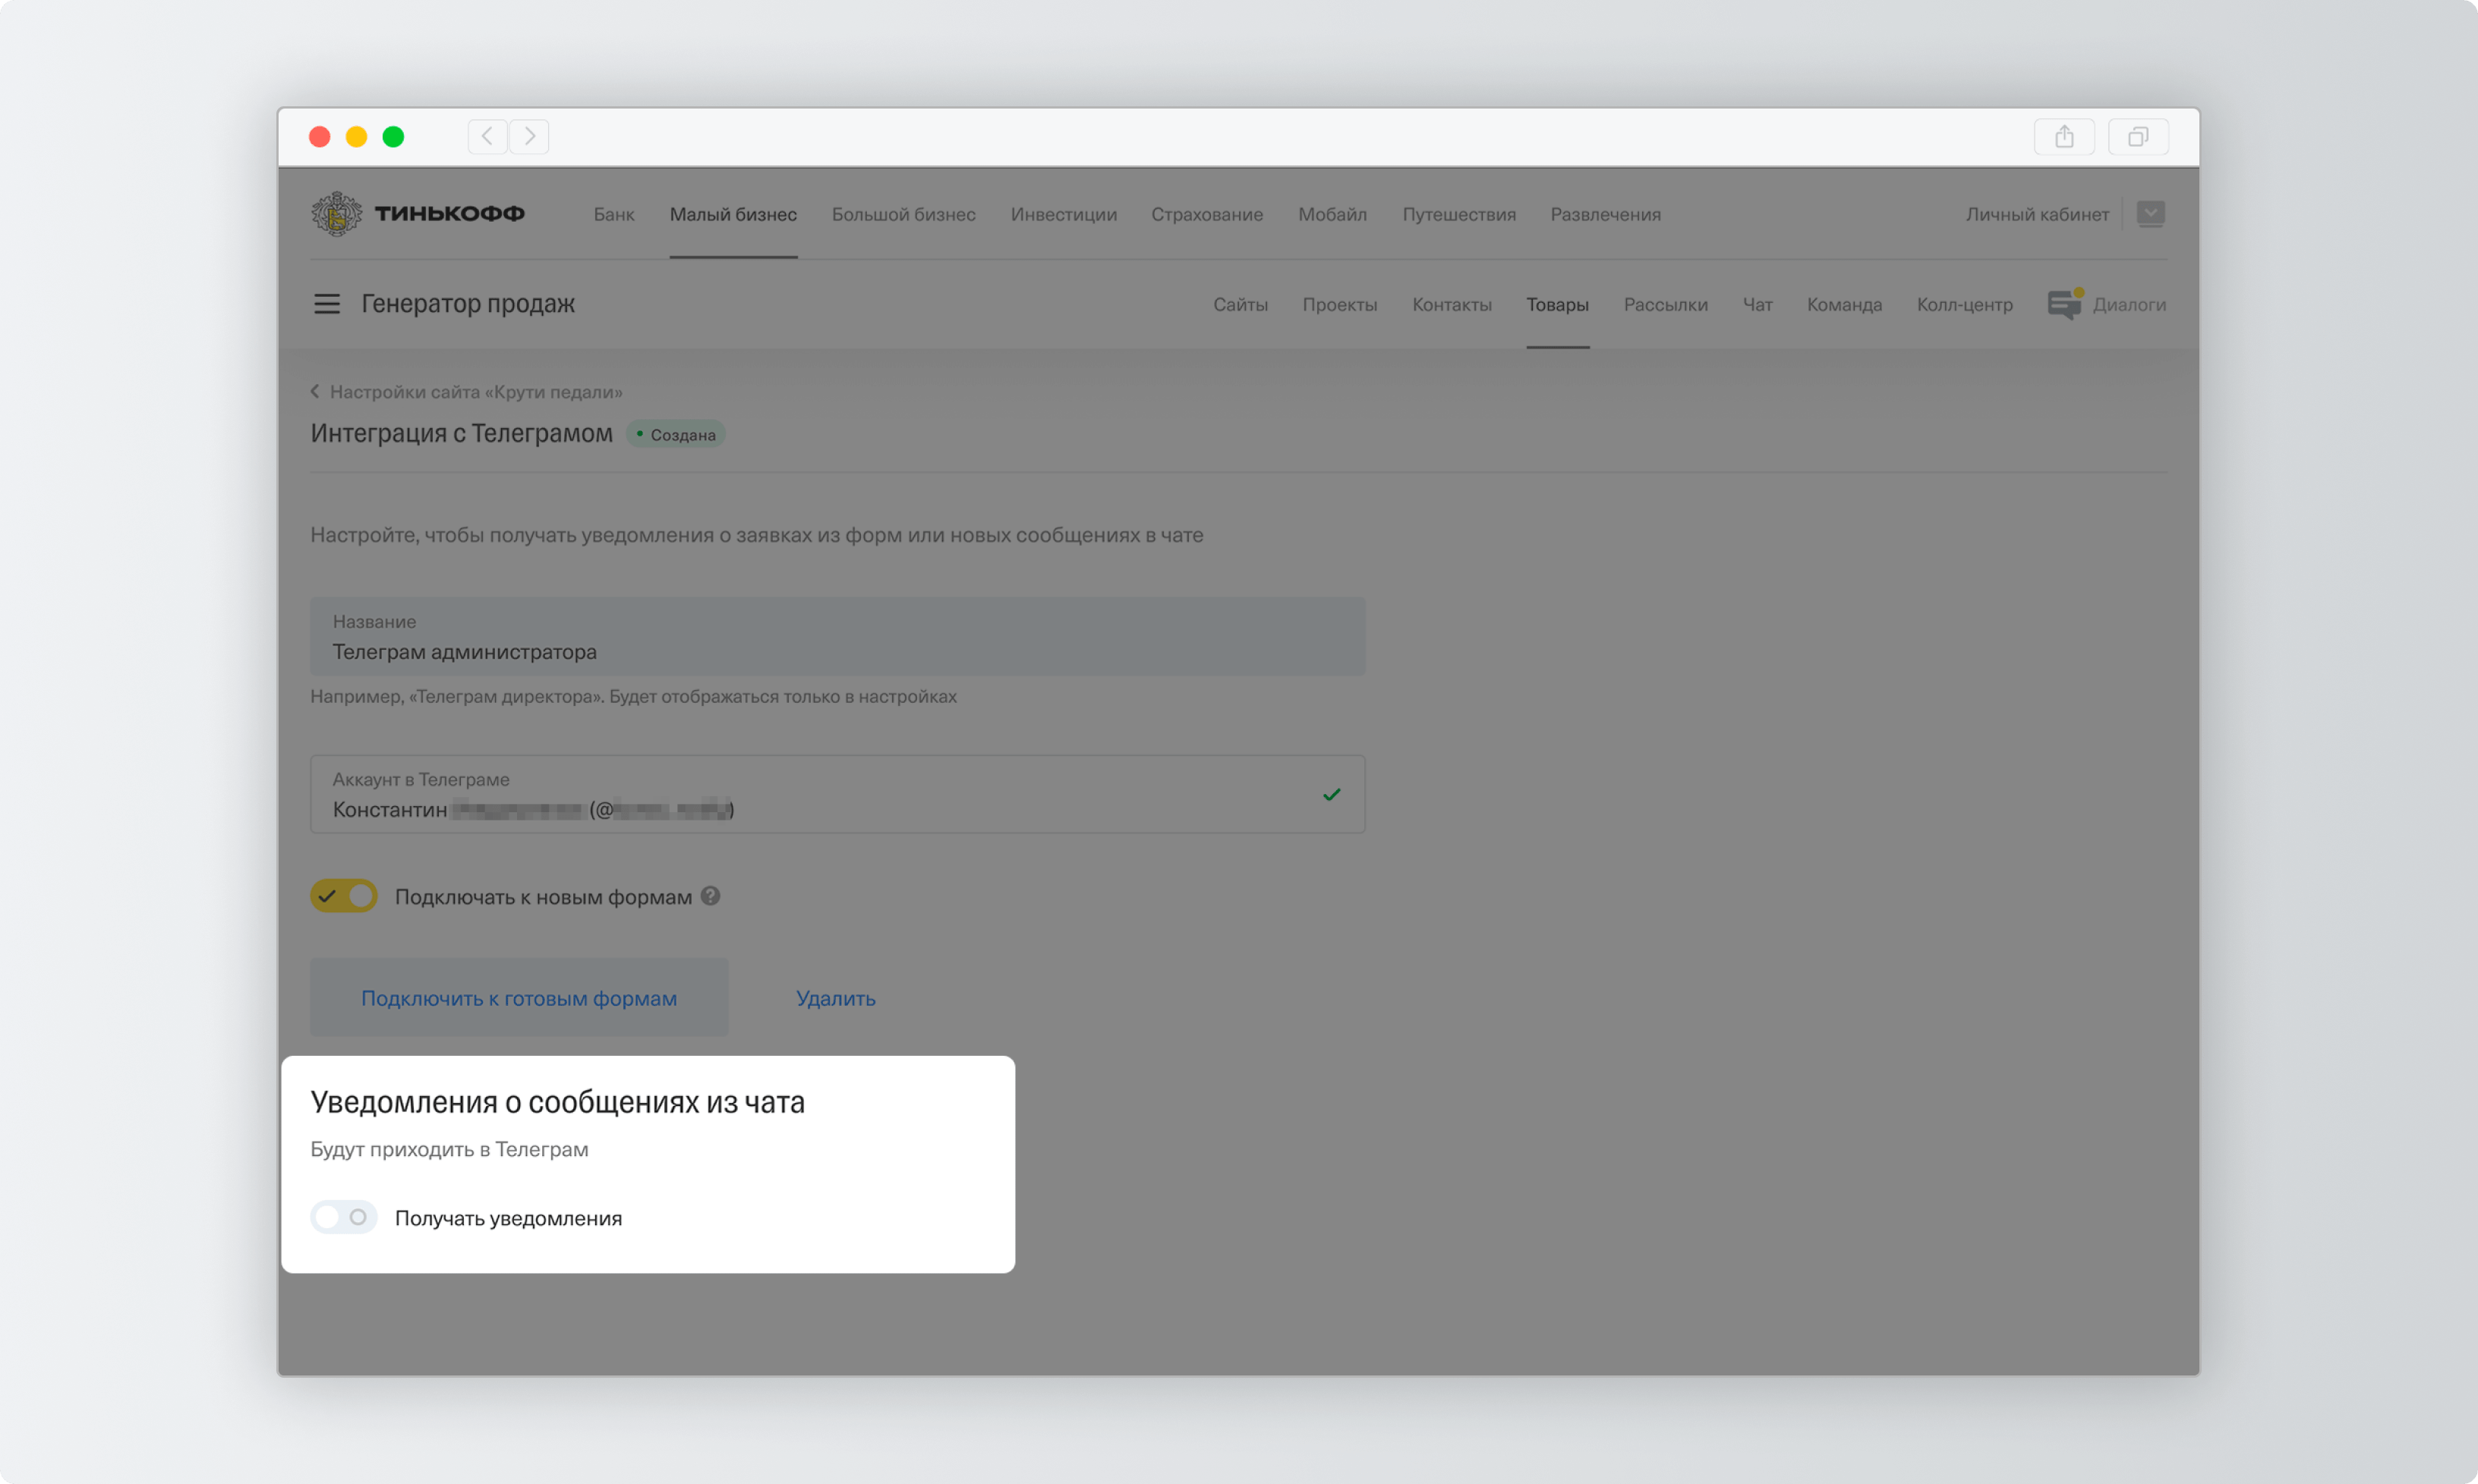This screenshot has width=2478, height=1484.
Task: Open the Команда tab
Action: 1844,304
